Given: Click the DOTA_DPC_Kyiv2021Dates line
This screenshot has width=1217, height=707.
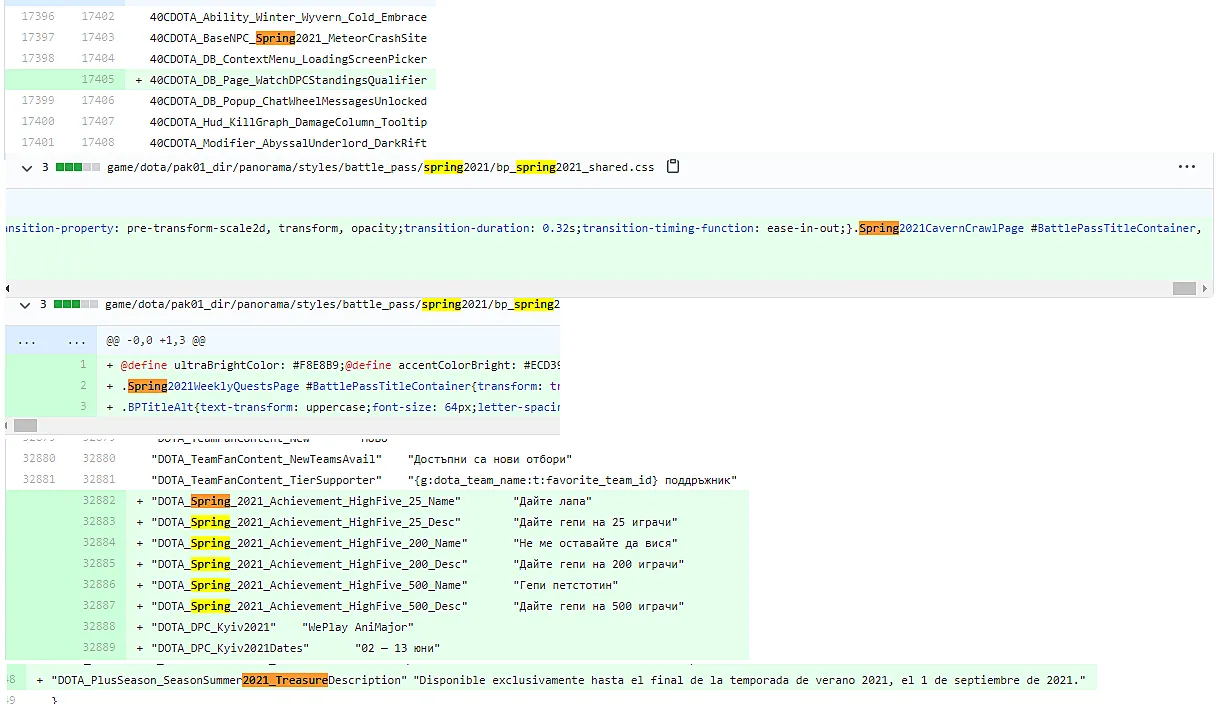Looking at the screenshot, I should point(295,648).
